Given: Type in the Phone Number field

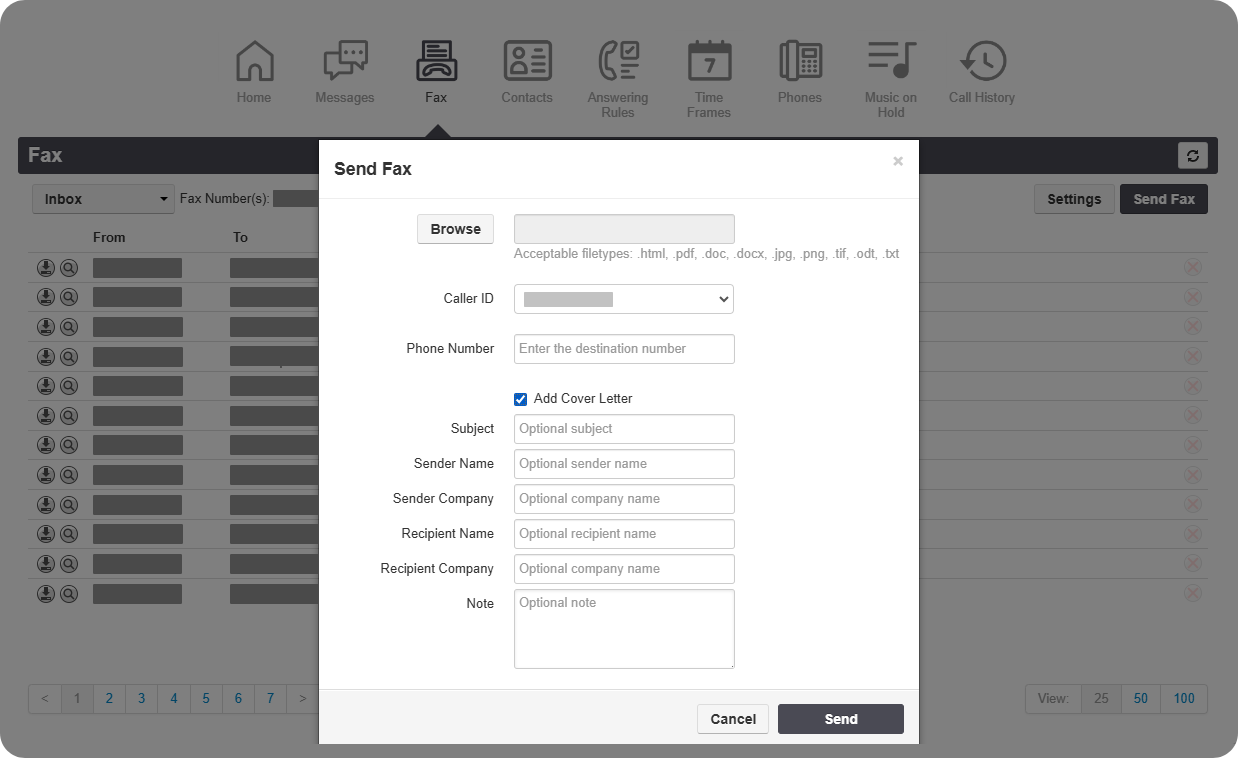Looking at the screenshot, I should point(623,348).
